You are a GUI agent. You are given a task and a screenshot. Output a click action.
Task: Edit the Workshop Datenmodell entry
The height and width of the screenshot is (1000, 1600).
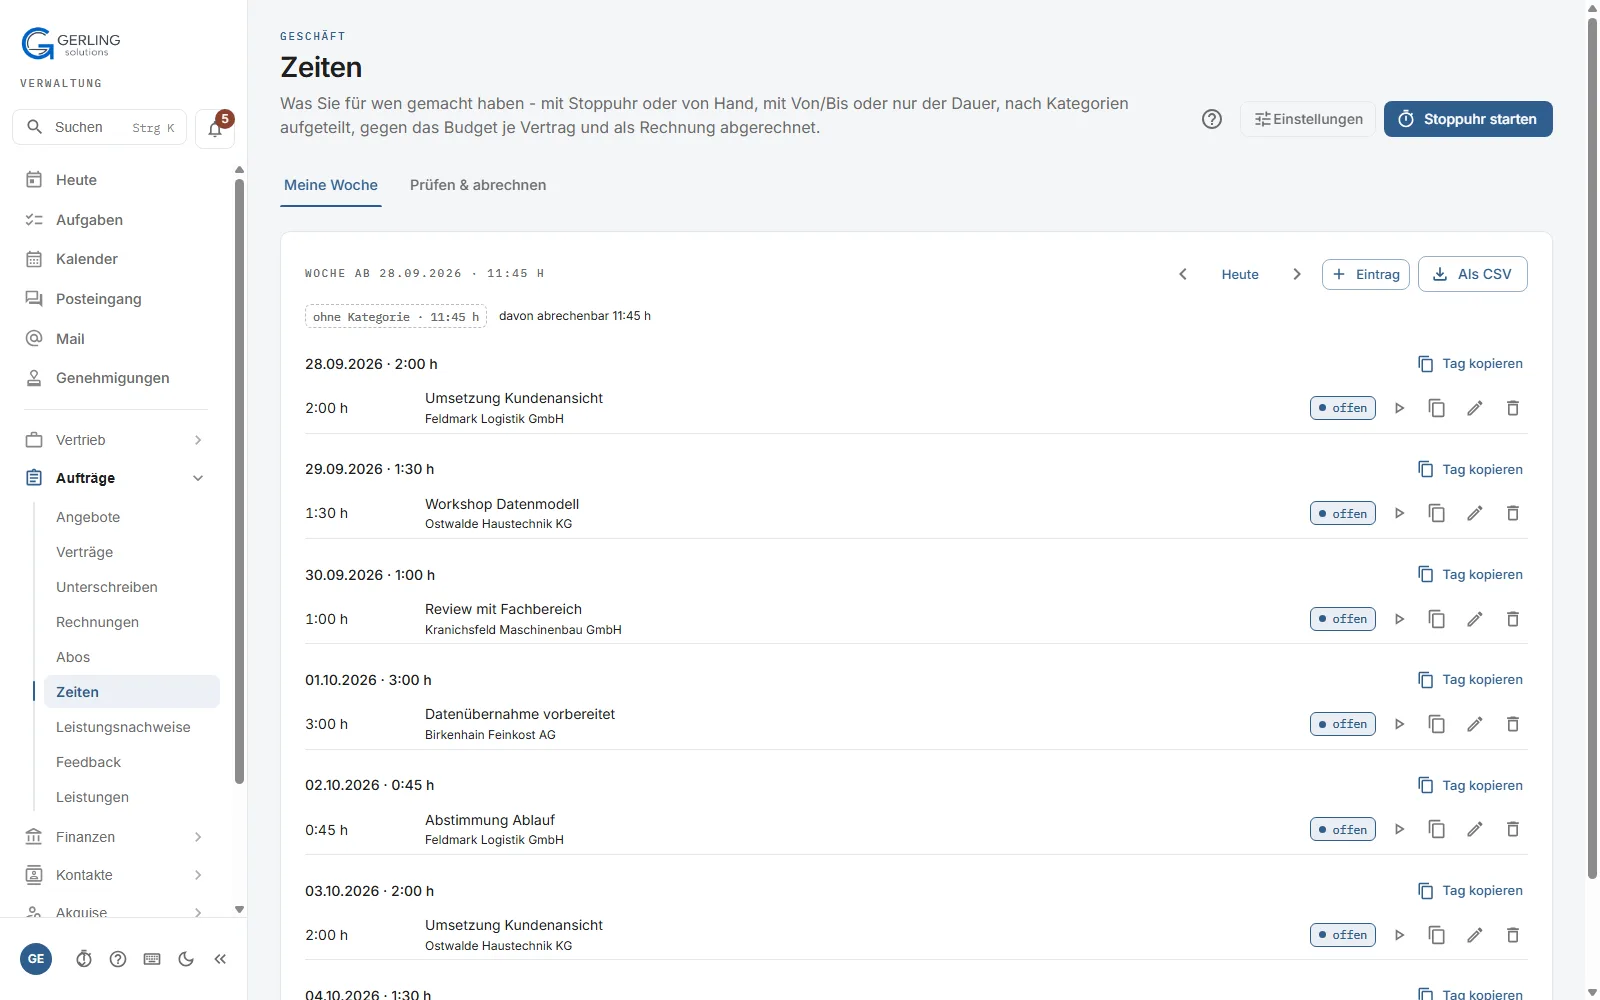pos(1475,513)
